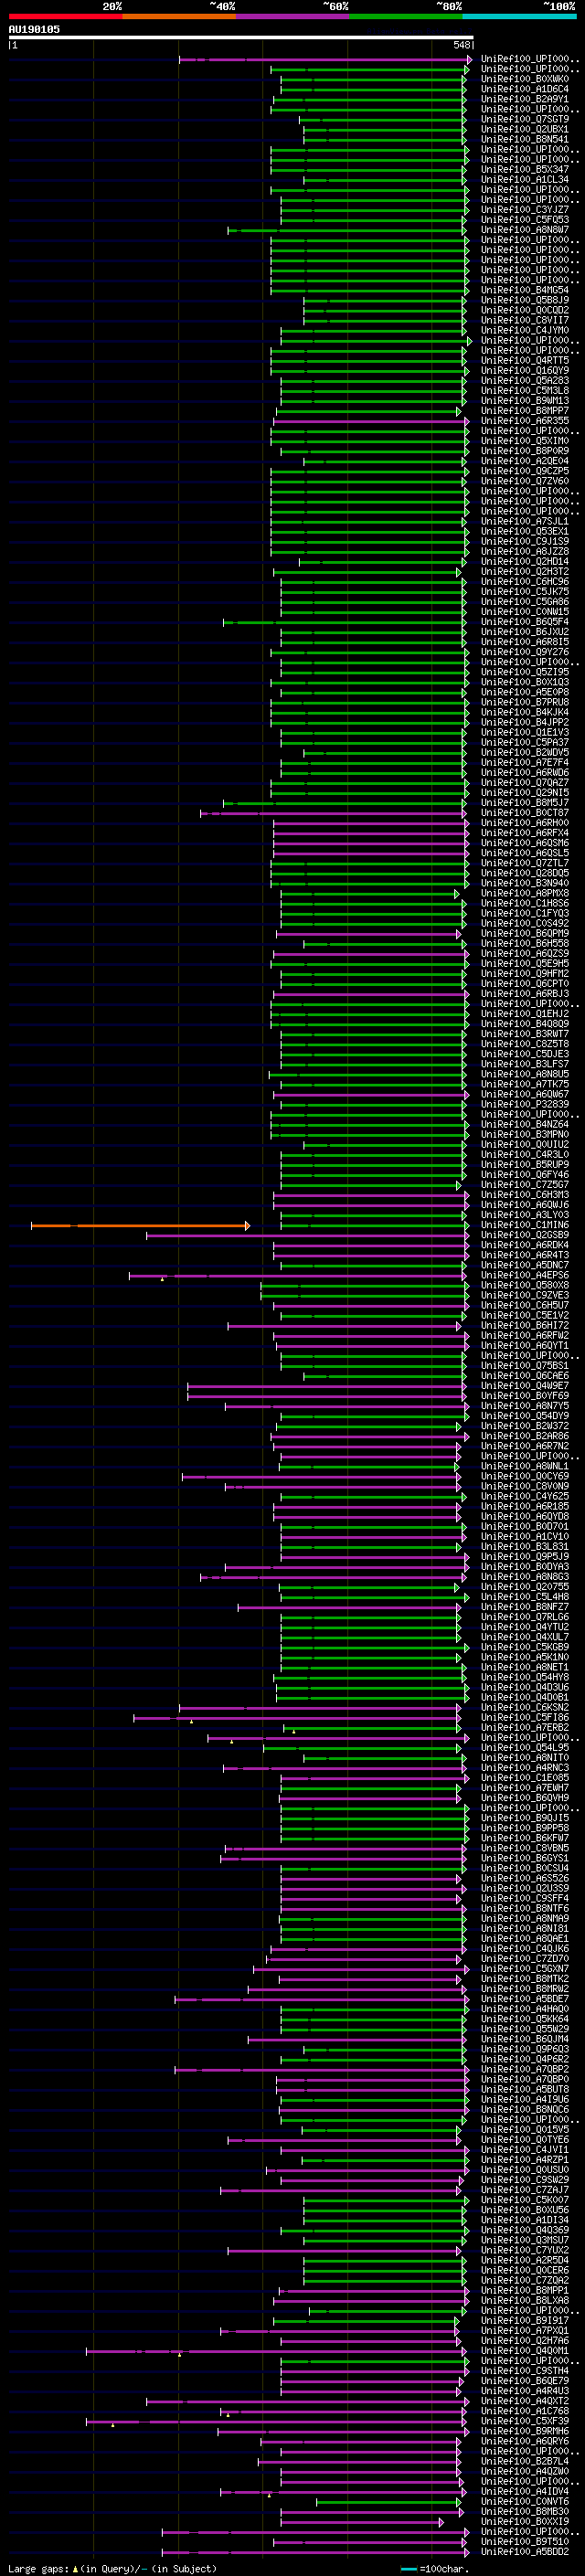Viewport: 585px width, 2576px height.
Task: Open hit UniRef100_A1D6C4
Action: [x=524, y=89]
